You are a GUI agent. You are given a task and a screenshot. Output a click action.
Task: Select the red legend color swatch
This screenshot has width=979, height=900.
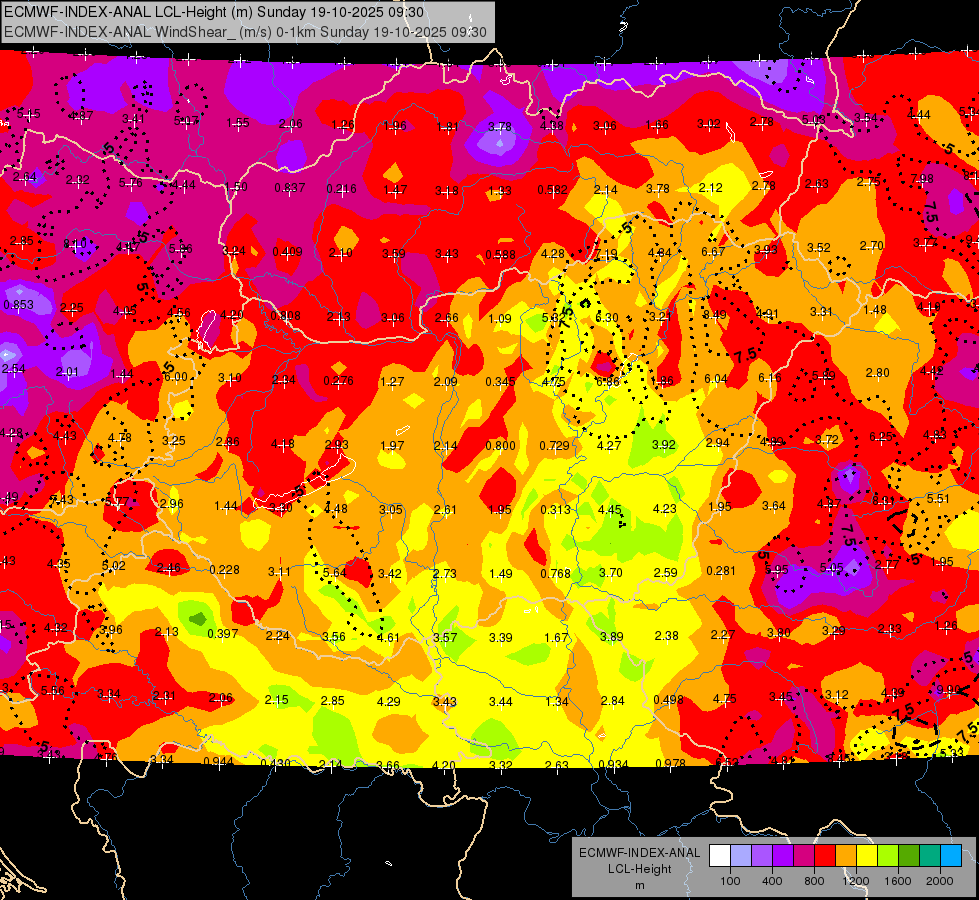[825, 856]
